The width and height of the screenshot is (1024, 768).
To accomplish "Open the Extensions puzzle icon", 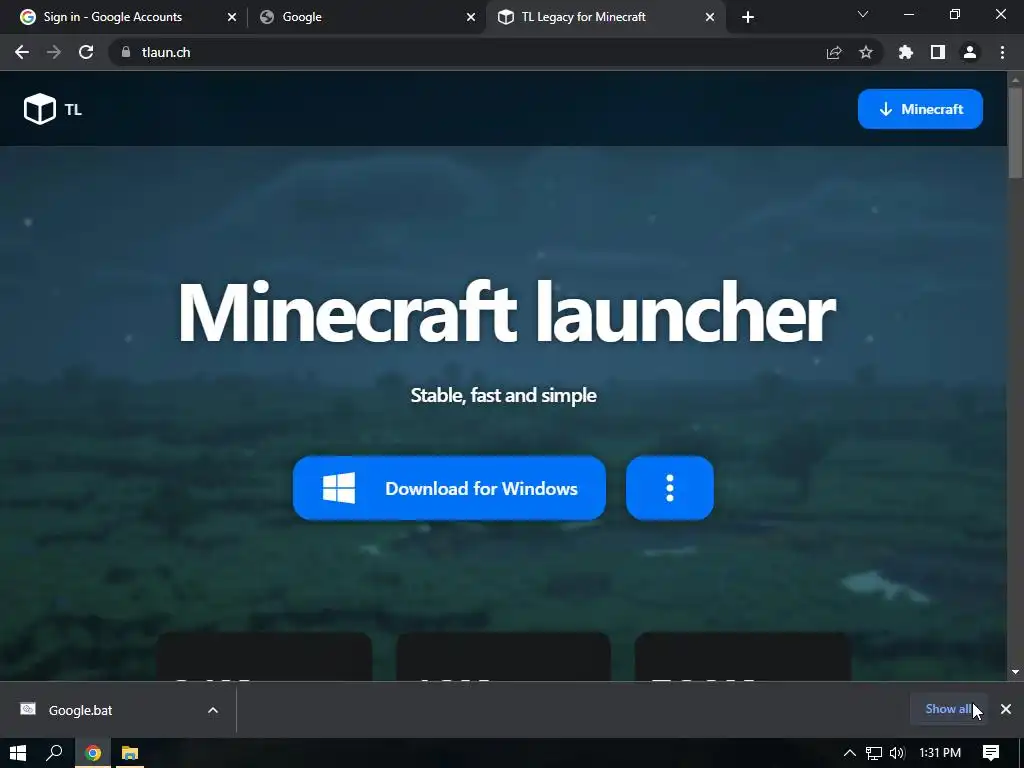I will 906,52.
